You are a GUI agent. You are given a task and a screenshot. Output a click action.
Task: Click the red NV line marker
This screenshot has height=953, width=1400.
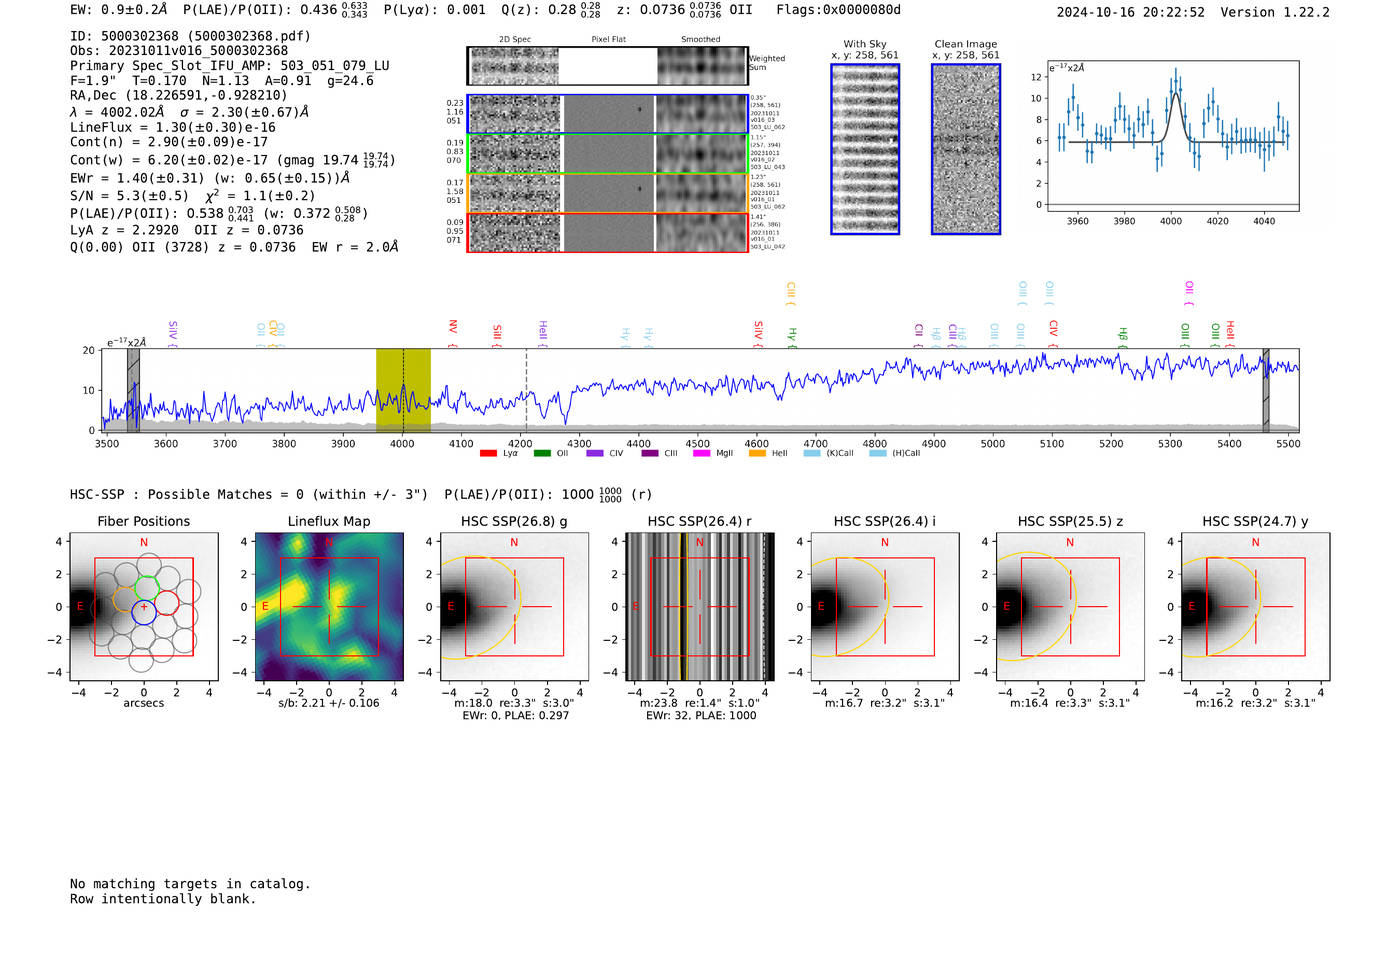point(453,333)
